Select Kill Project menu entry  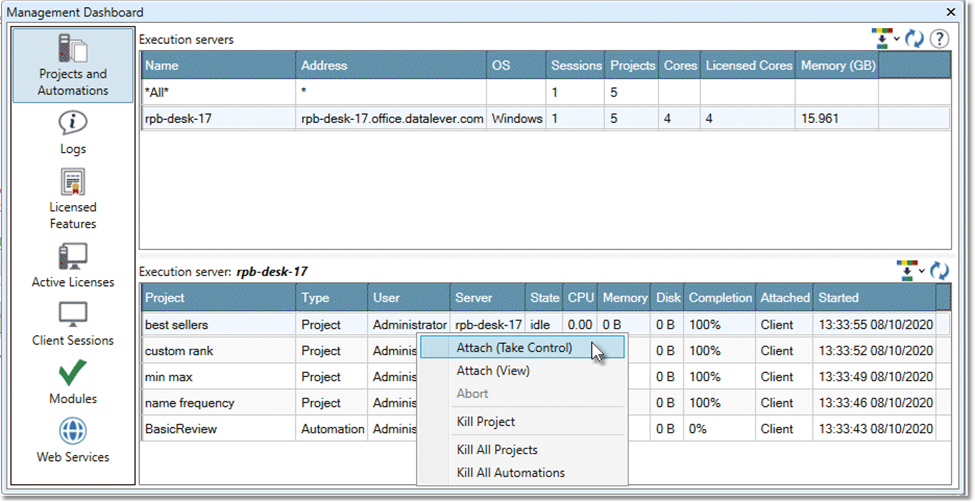coord(486,422)
